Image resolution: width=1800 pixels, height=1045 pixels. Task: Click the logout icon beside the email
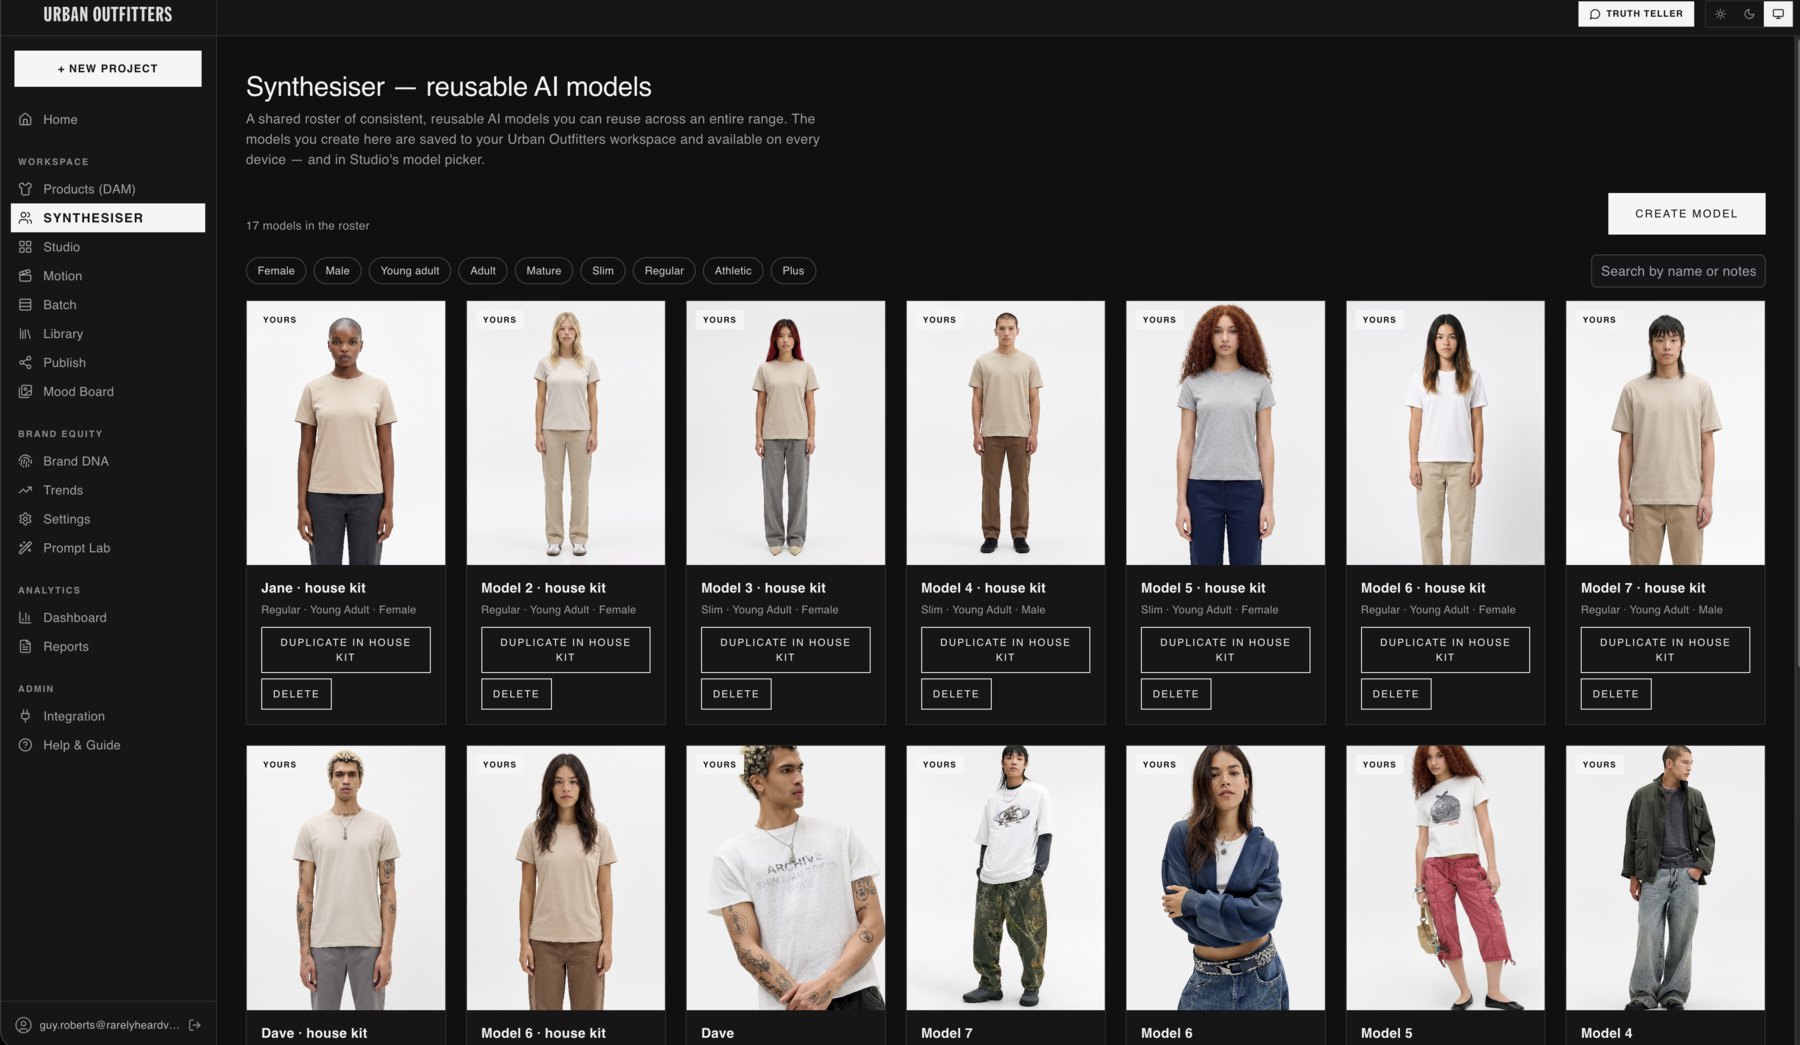coord(195,1025)
